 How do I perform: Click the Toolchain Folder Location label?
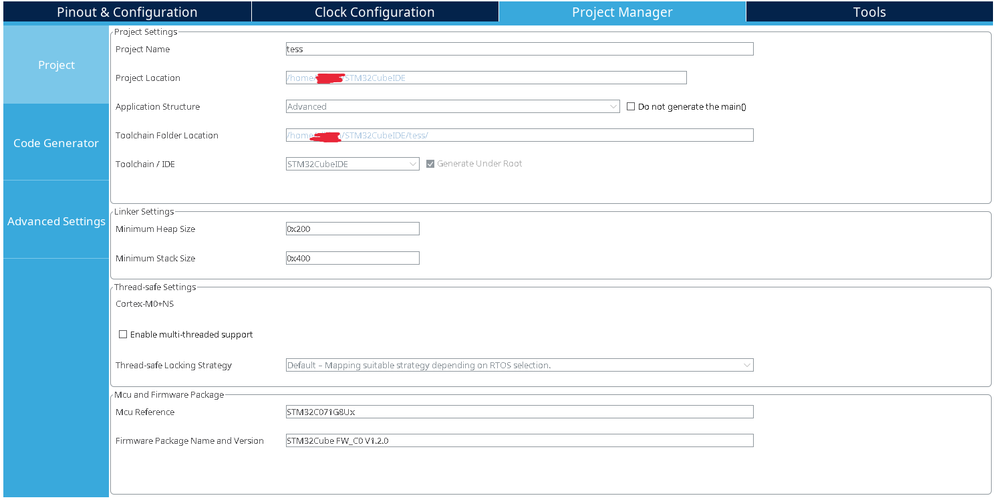pyautogui.click(x=166, y=135)
